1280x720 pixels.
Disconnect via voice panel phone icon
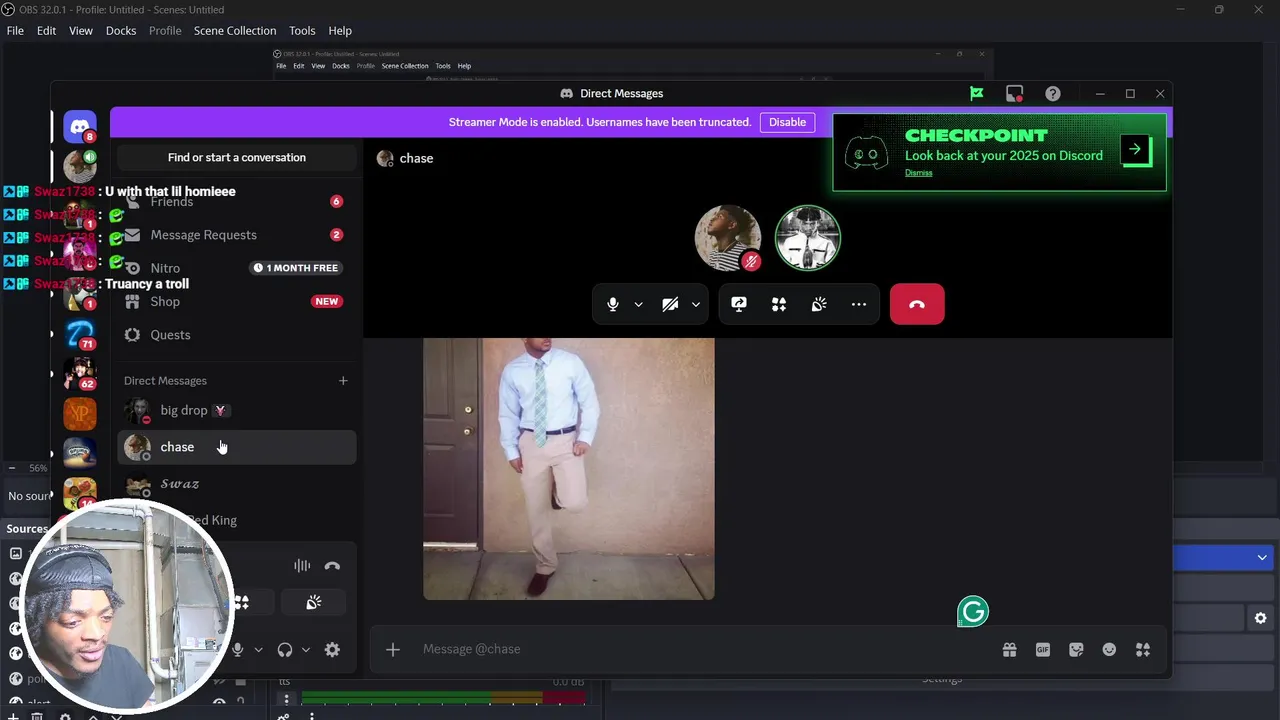click(x=332, y=566)
